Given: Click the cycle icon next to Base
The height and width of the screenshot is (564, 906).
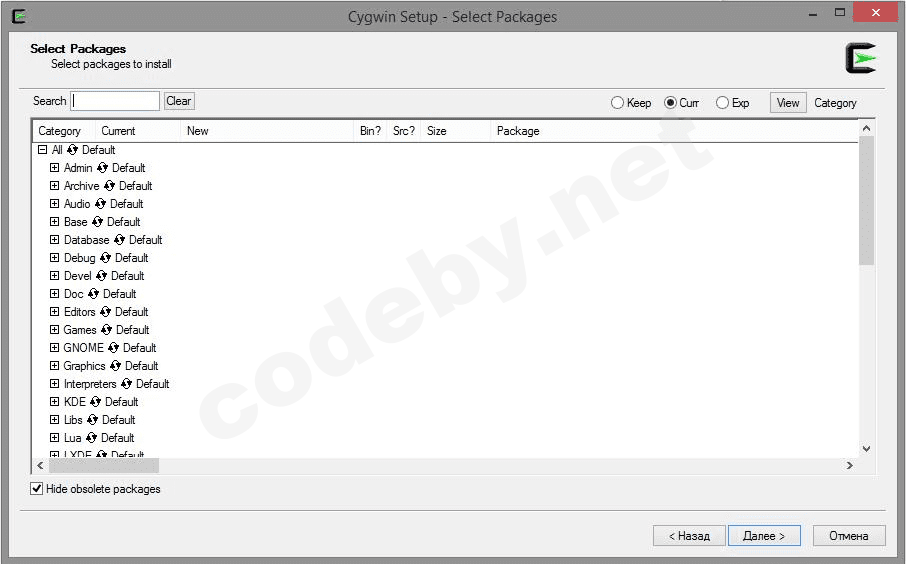Looking at the screenshot, I should pos(97,221).
